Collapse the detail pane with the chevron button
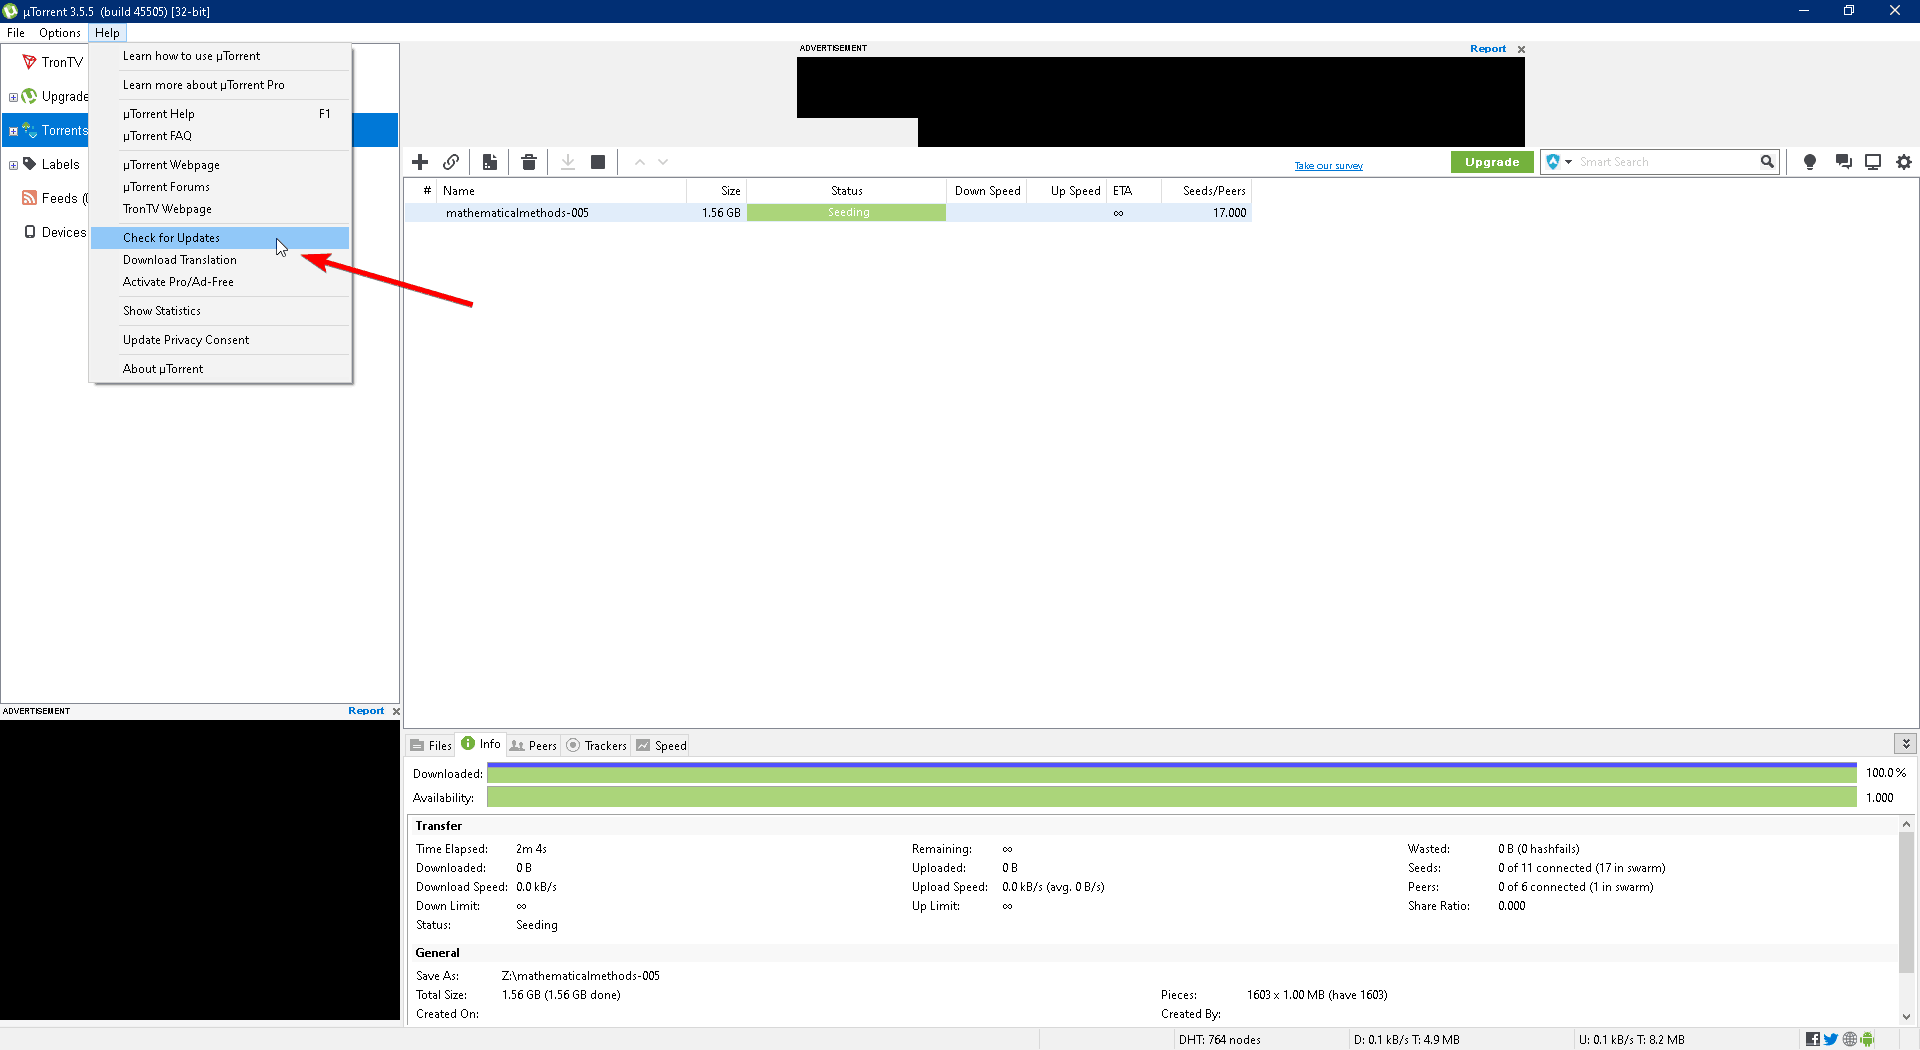This screenshot has height=1050, width=1920. point(1906,743)
